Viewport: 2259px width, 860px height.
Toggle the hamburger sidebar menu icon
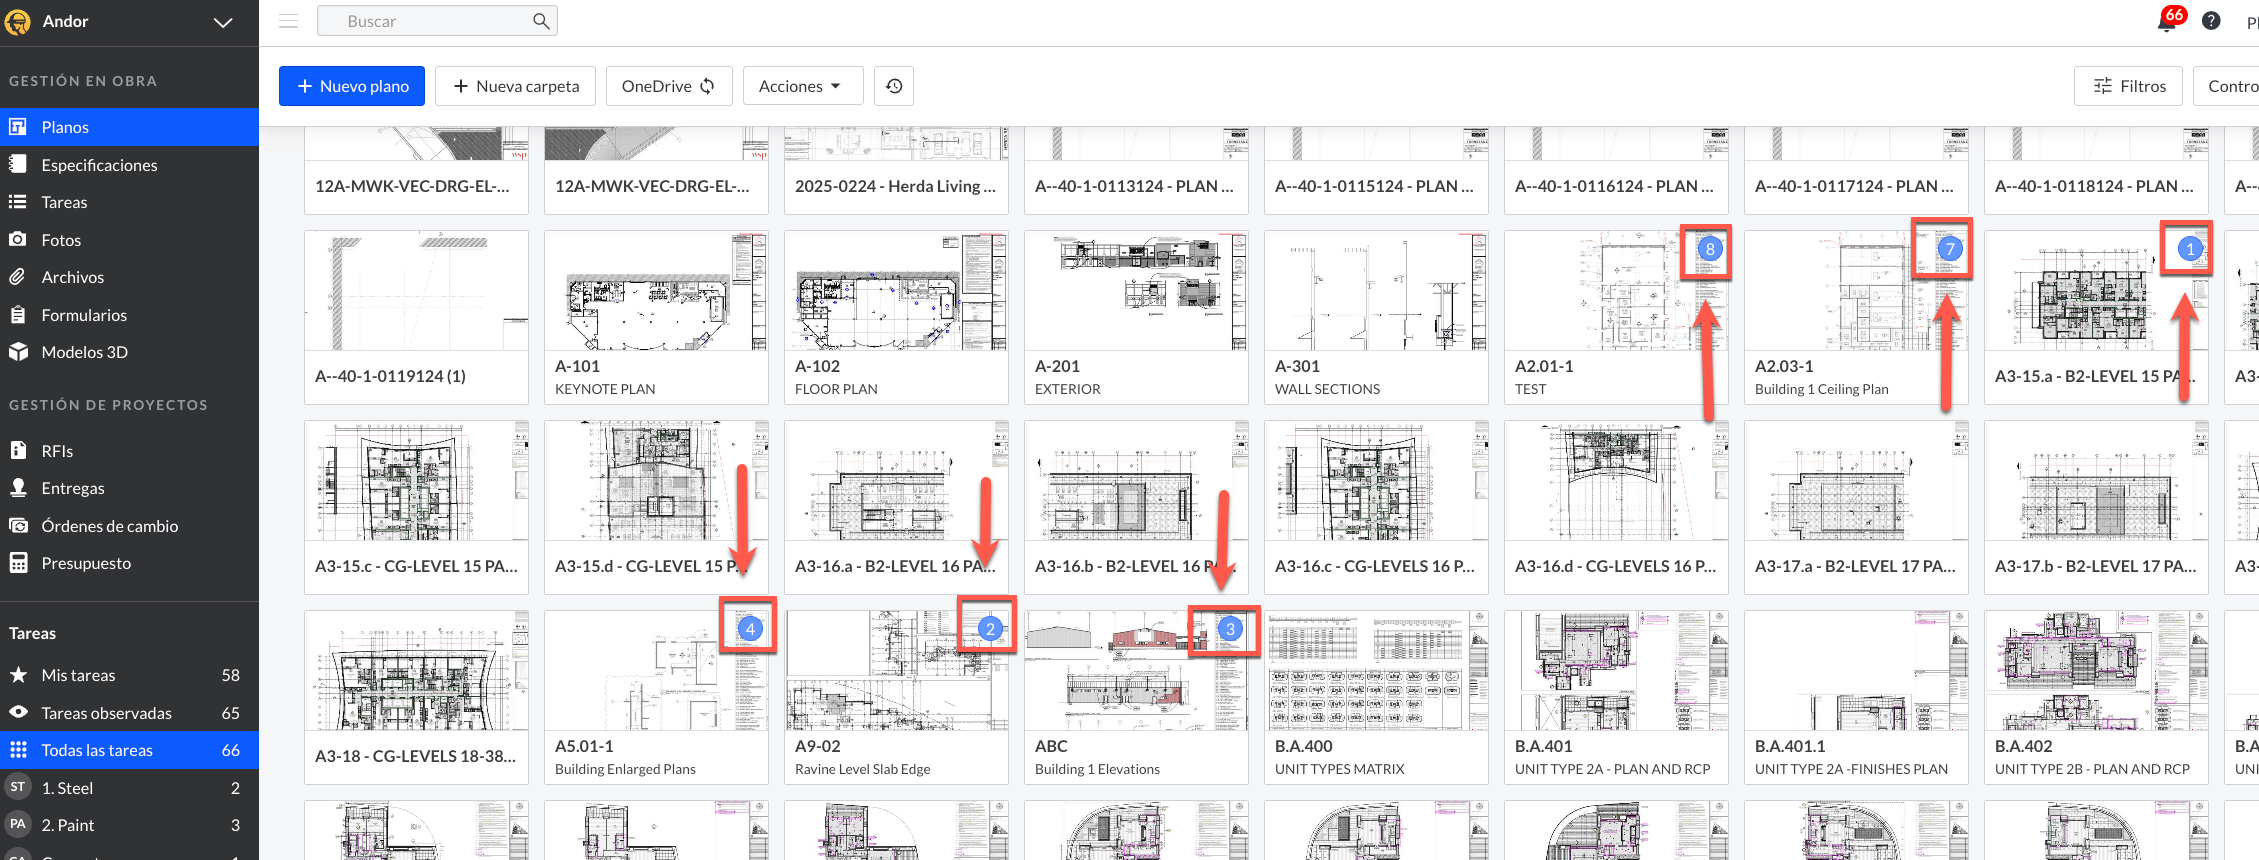[x=289, y=21]
